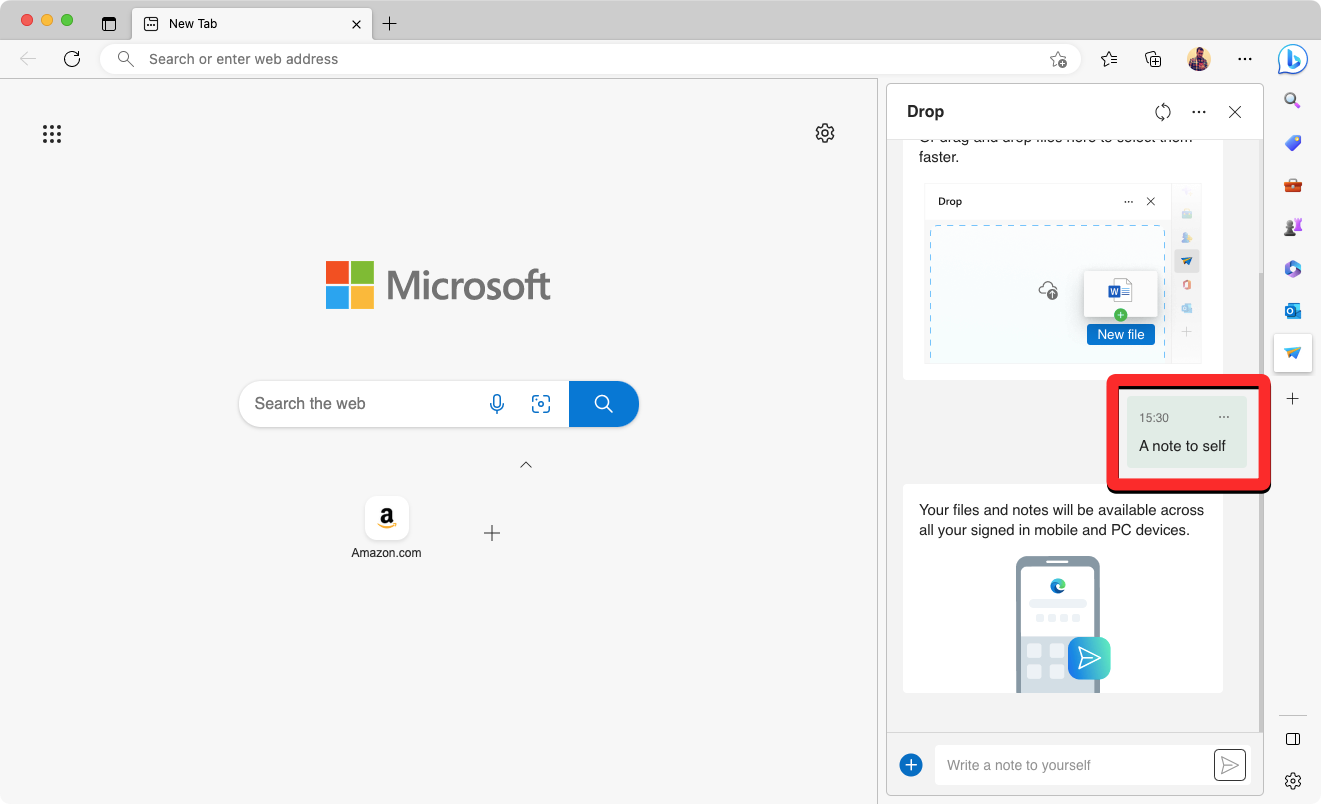Click the Drop paper plane sidebar icon
This screenshot has height=804, width=1321.
[x=1292, y=352]
